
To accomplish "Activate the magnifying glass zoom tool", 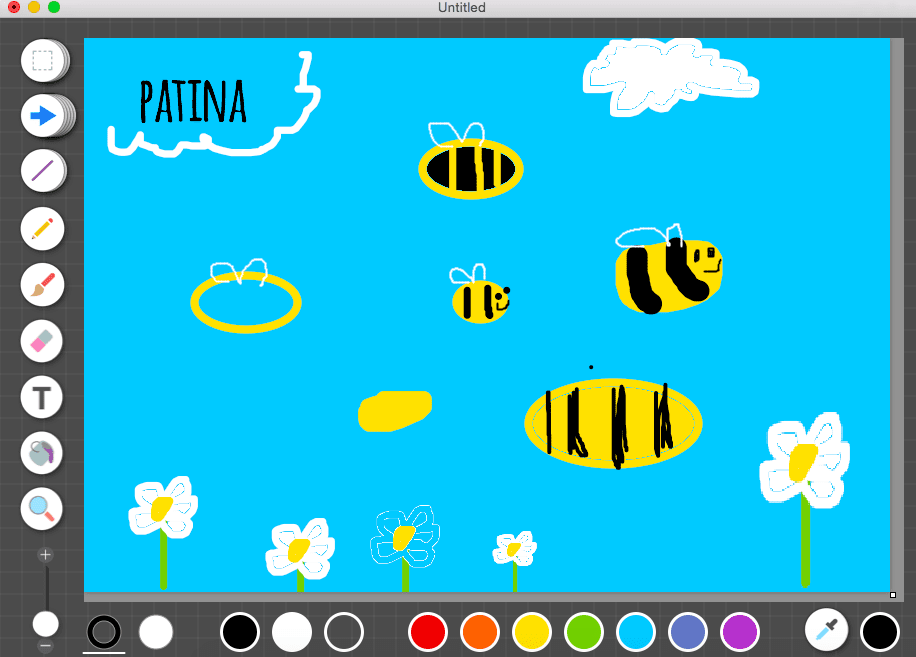I will tap(42, 509).
